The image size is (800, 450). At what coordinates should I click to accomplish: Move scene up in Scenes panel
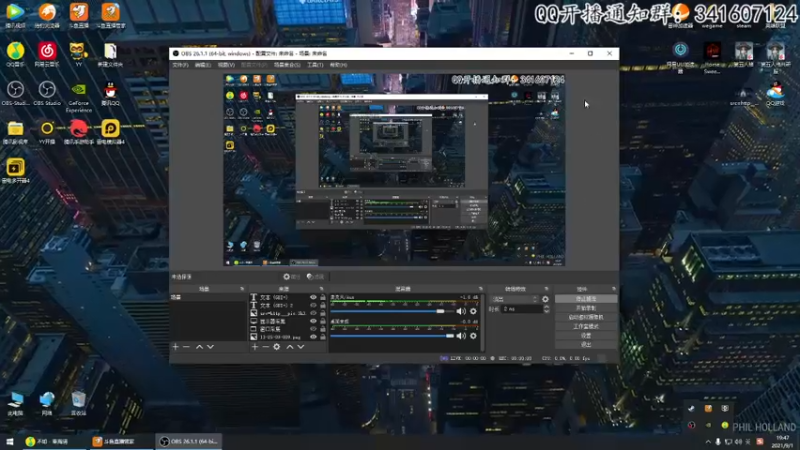pyautogui.click(x=199, y=347)
